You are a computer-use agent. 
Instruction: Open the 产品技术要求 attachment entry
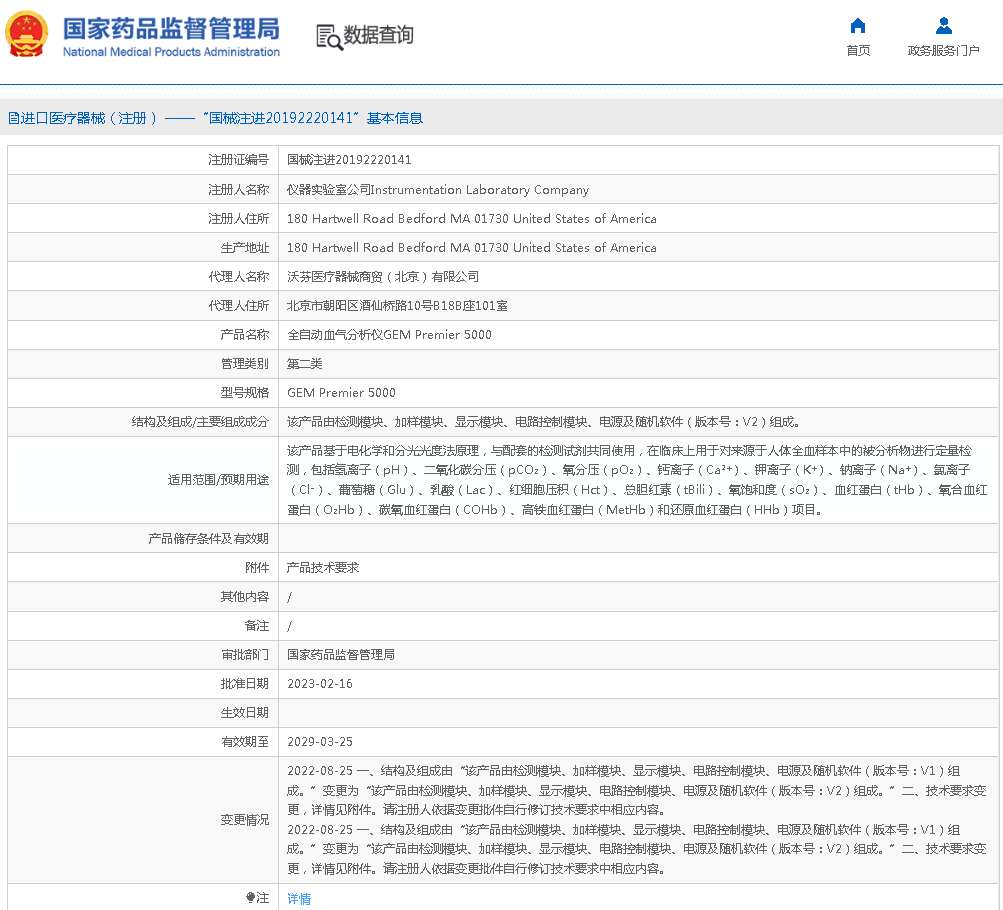coord(323,568)
